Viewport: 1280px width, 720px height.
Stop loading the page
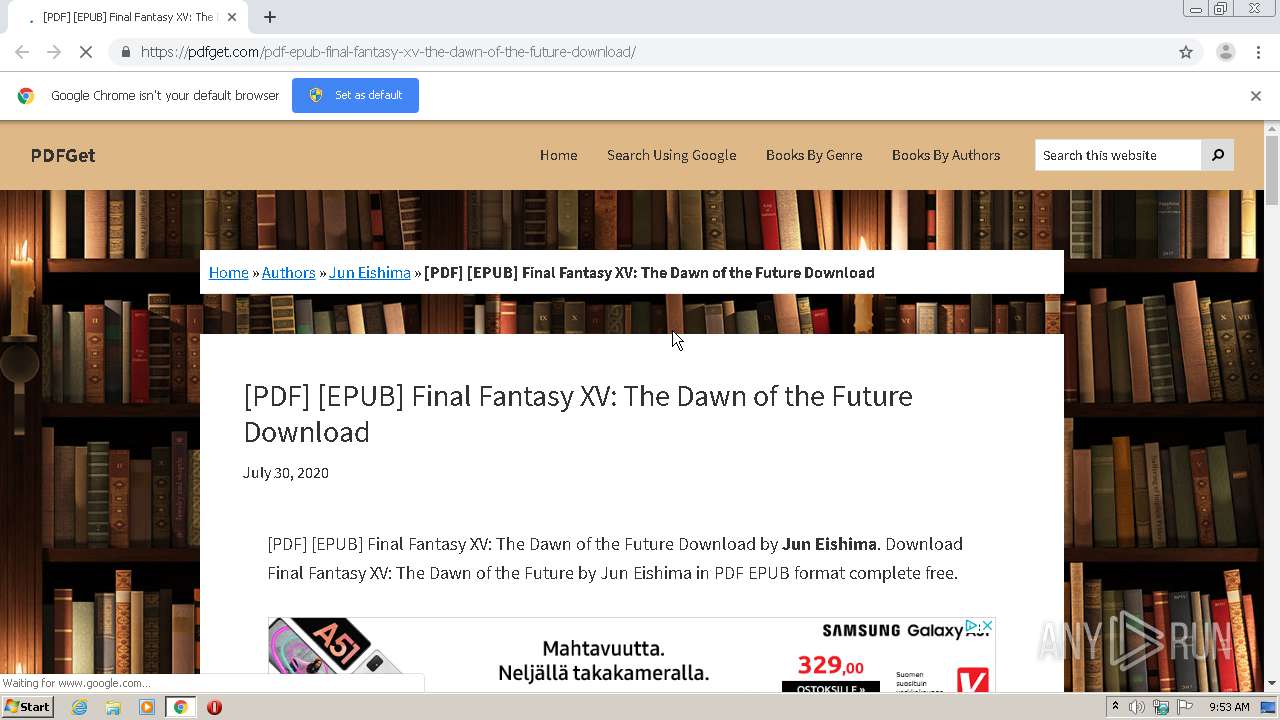click(86, 52)
